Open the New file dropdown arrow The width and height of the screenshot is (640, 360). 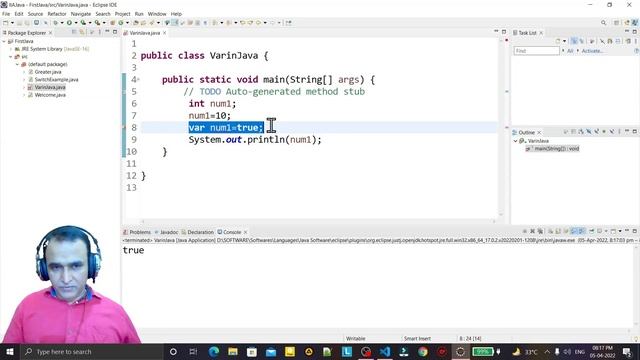12,23
